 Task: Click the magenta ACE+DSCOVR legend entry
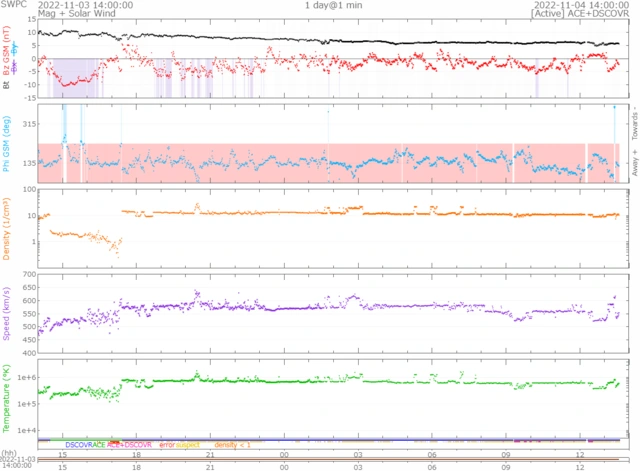tap(129, 445)
